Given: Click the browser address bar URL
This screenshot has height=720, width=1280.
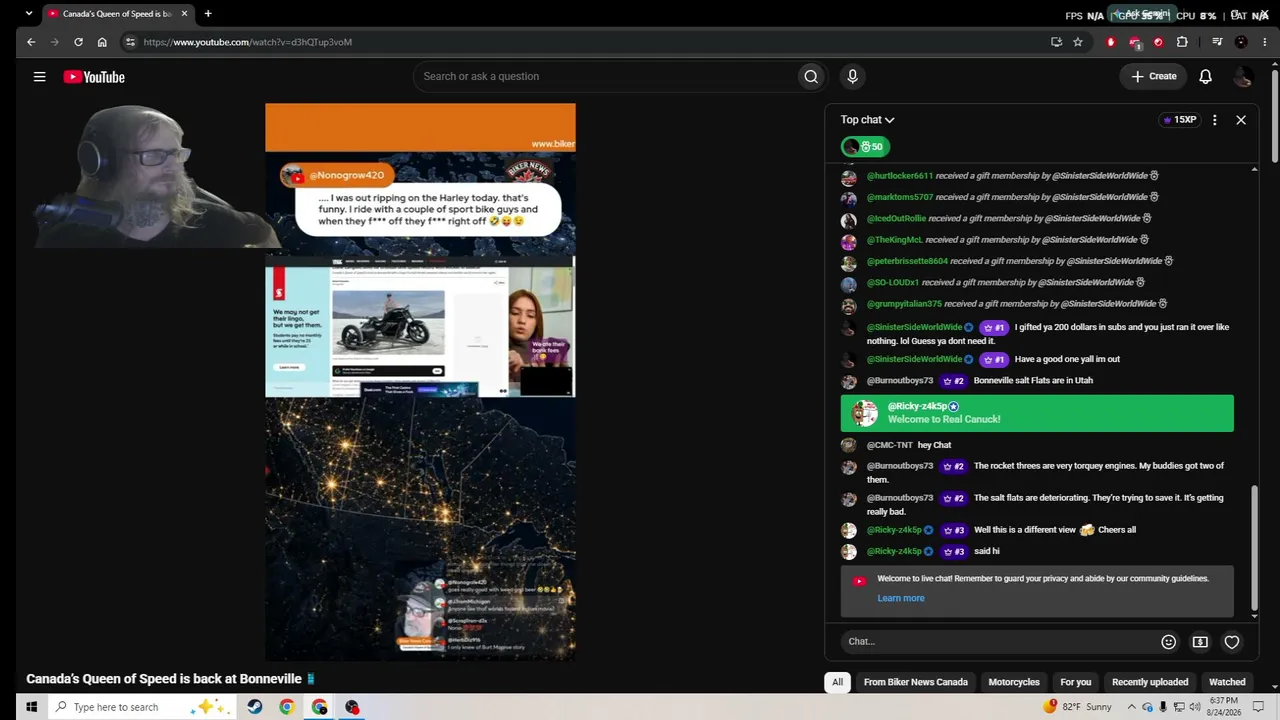Looking at the screenshot, I should [247, 42].
